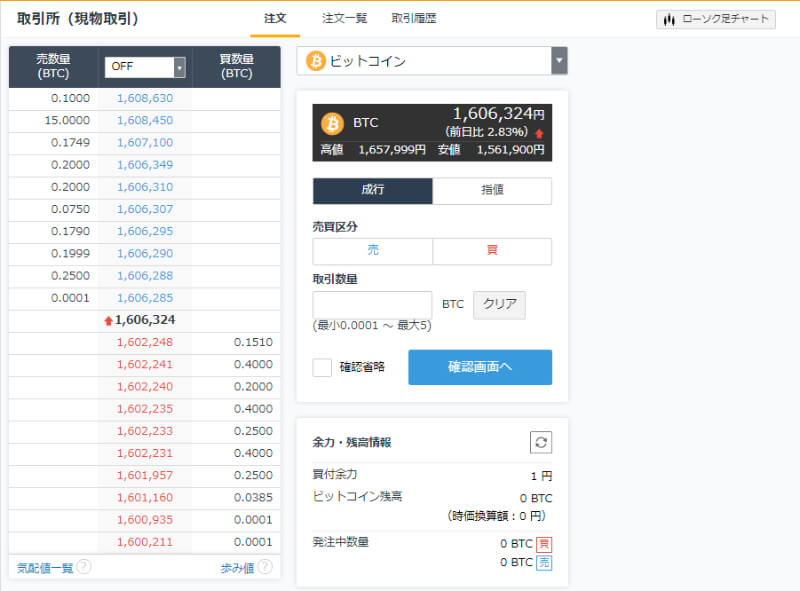The height and width of the screenshot is (591, 800).
Task: Click the クリア button
Action: click(499, 305)
